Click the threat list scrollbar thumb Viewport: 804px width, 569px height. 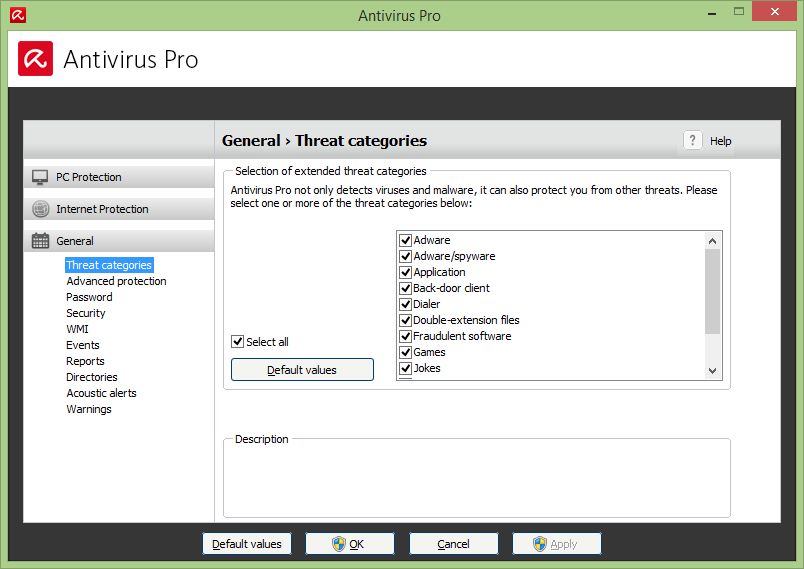click(x=712, y=291)
